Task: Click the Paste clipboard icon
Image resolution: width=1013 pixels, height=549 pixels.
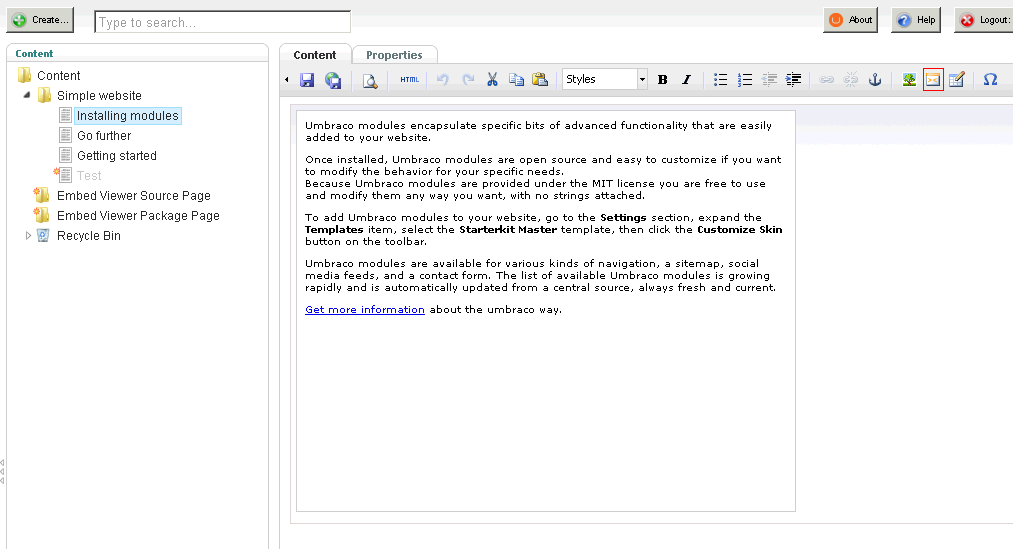Action: (539, 79)
